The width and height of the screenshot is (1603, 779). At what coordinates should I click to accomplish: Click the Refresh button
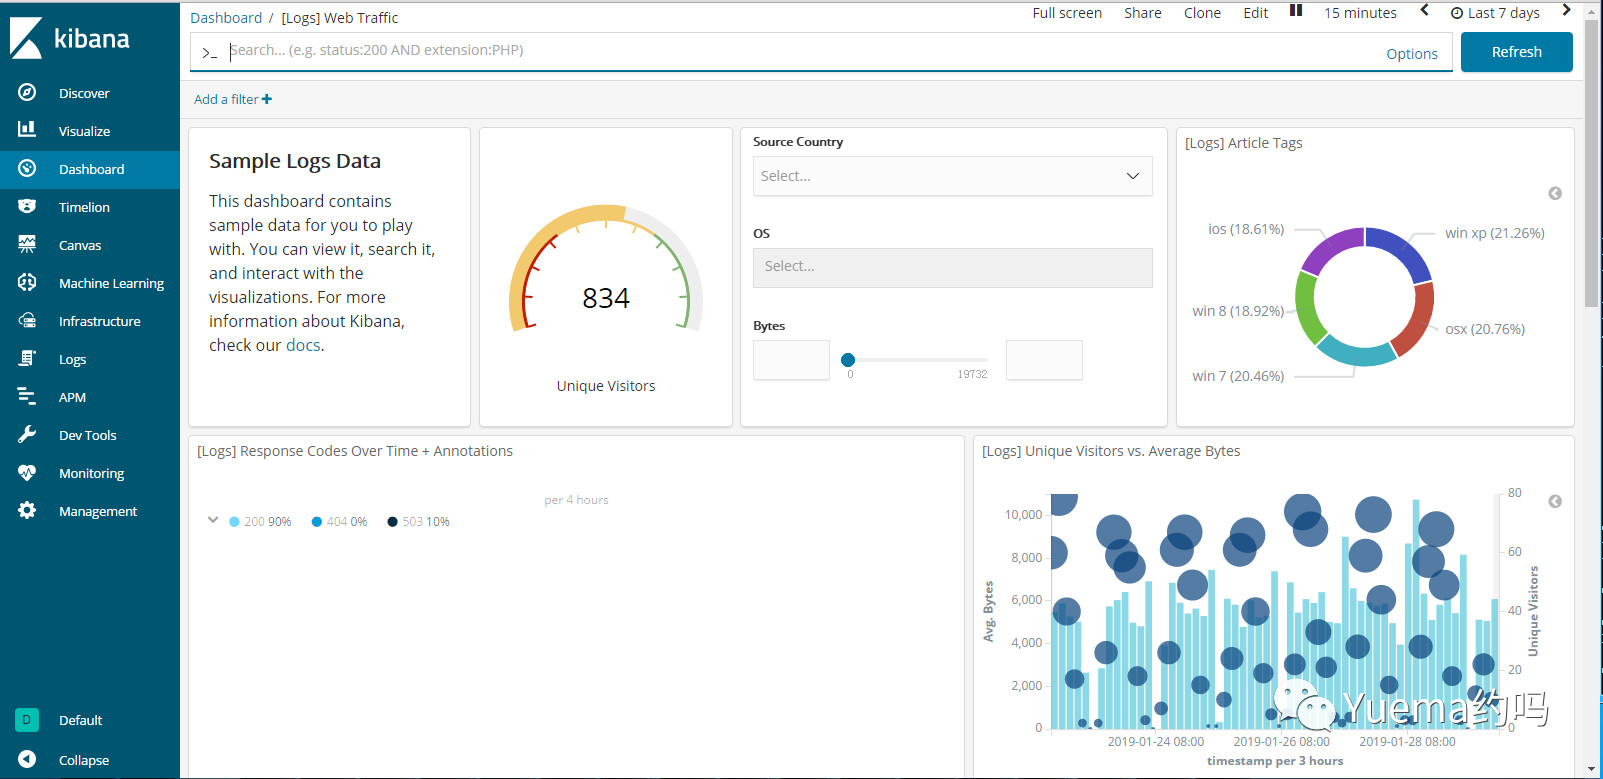1516,52
